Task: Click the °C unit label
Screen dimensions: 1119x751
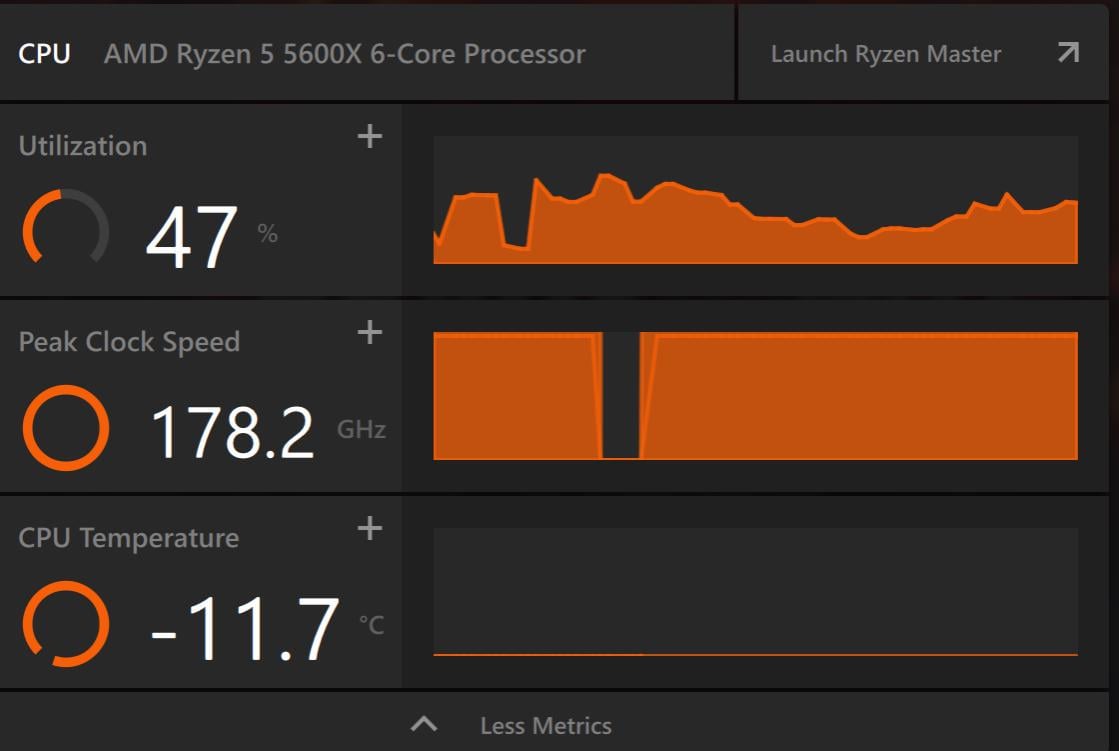Action: (x=371, y=625)
